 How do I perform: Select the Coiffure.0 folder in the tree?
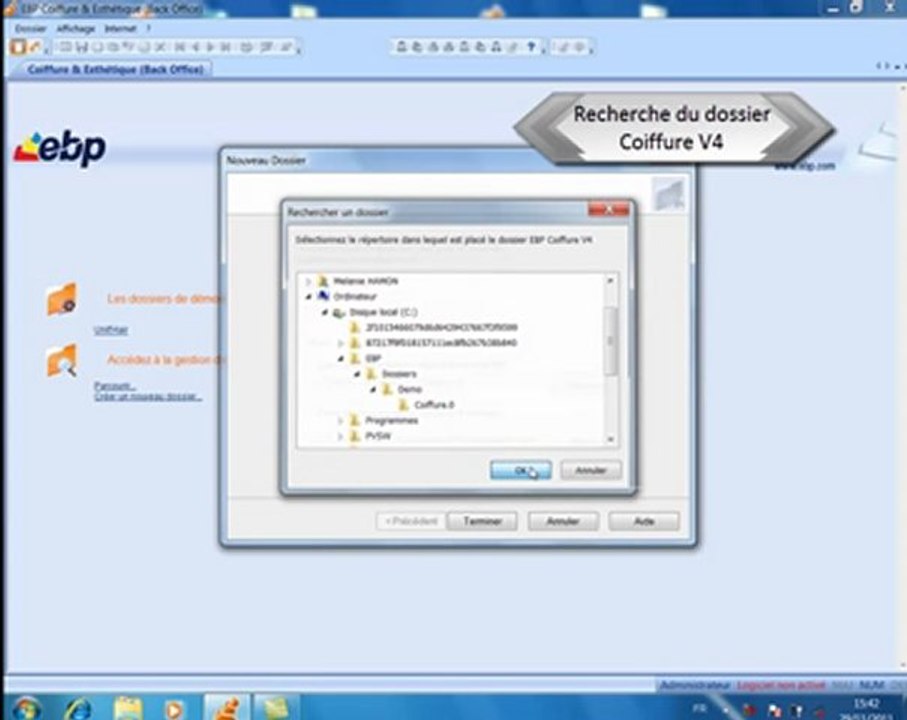point(434,405)
